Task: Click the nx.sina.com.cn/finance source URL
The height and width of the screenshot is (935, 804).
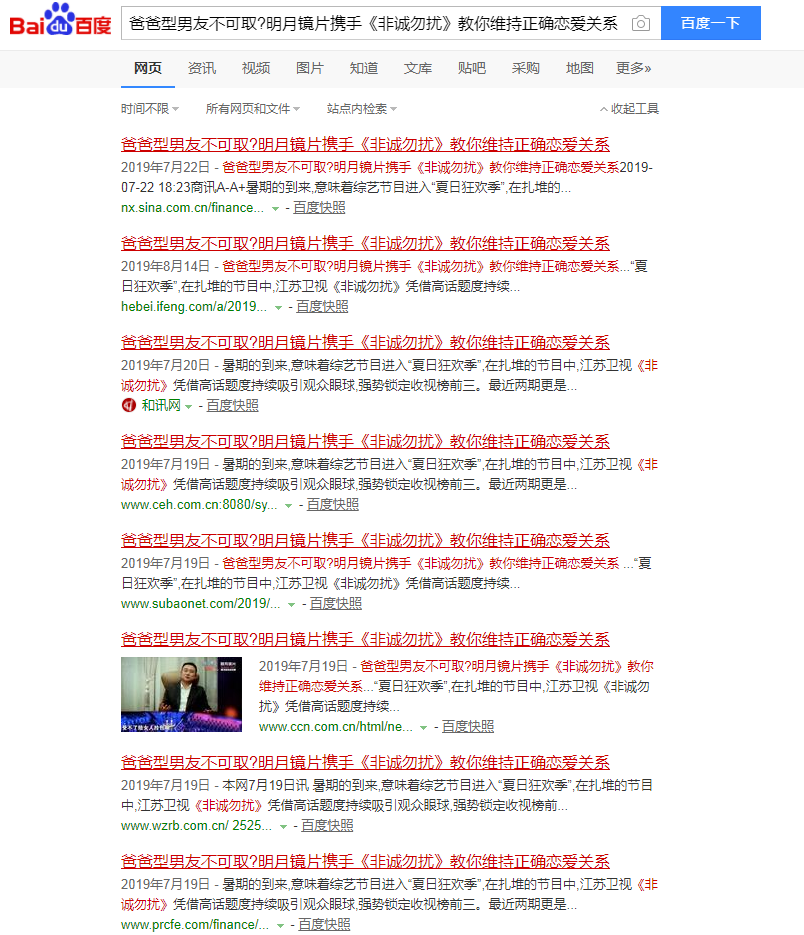Action: coord(192,208)
